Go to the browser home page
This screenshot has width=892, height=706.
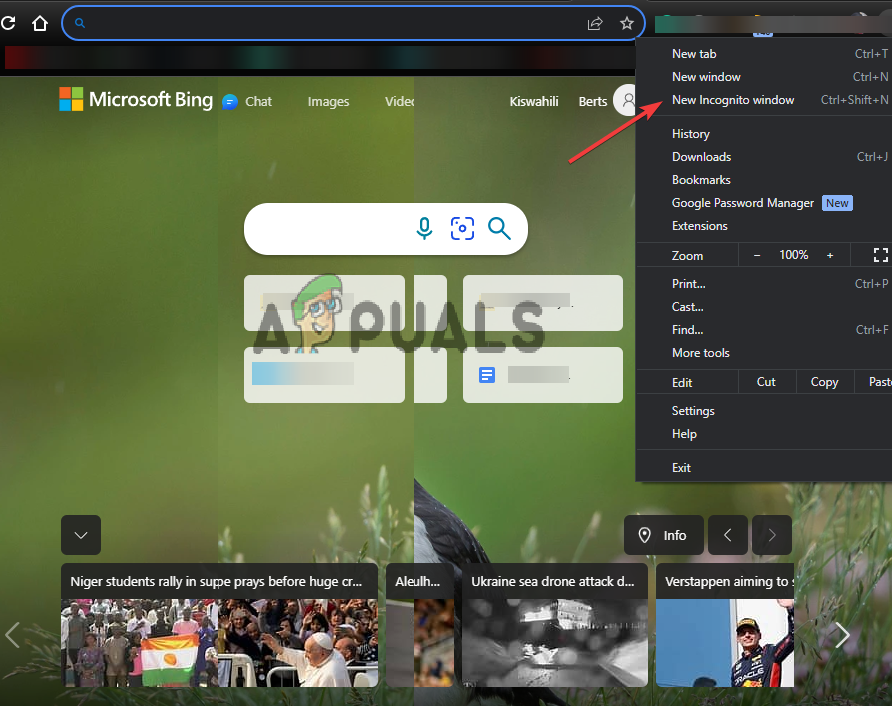tap(39, 22)
